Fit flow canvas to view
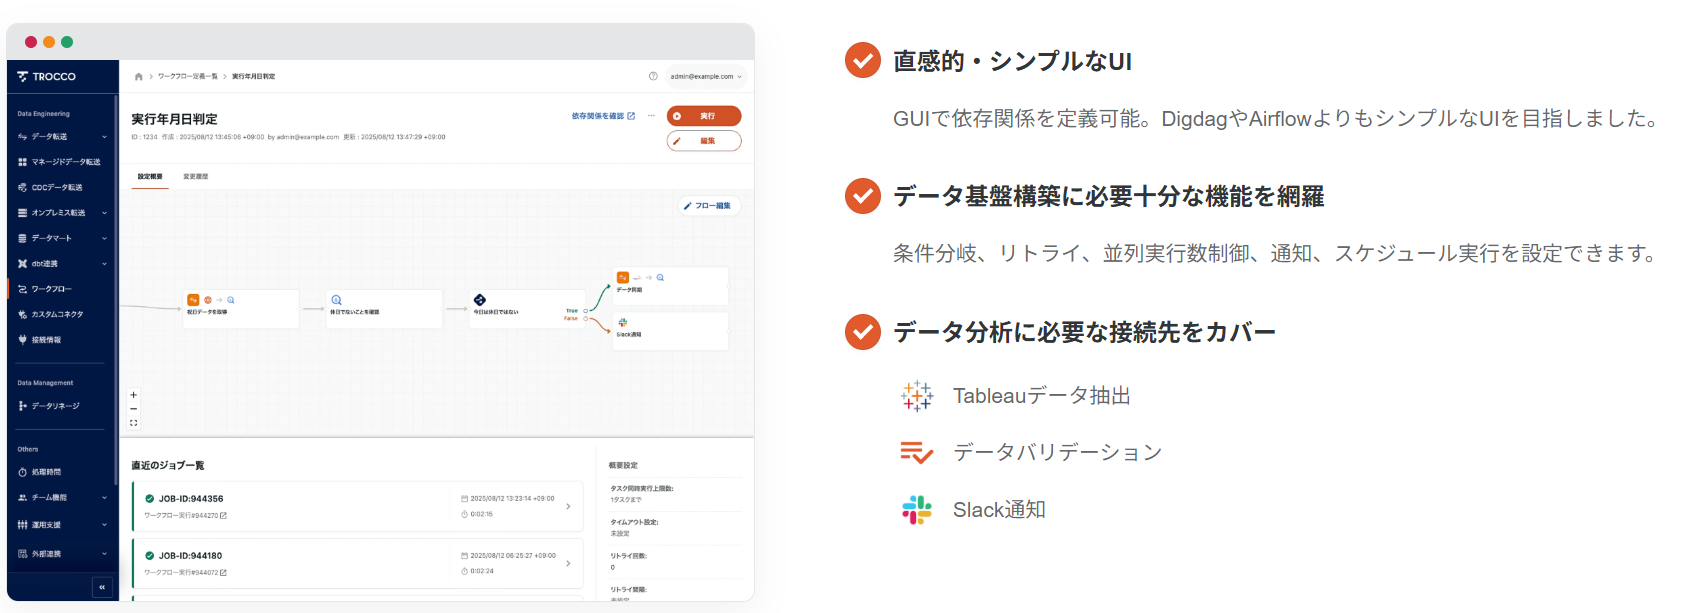The width and height of the screenshot is (1684, 613). 134,423
